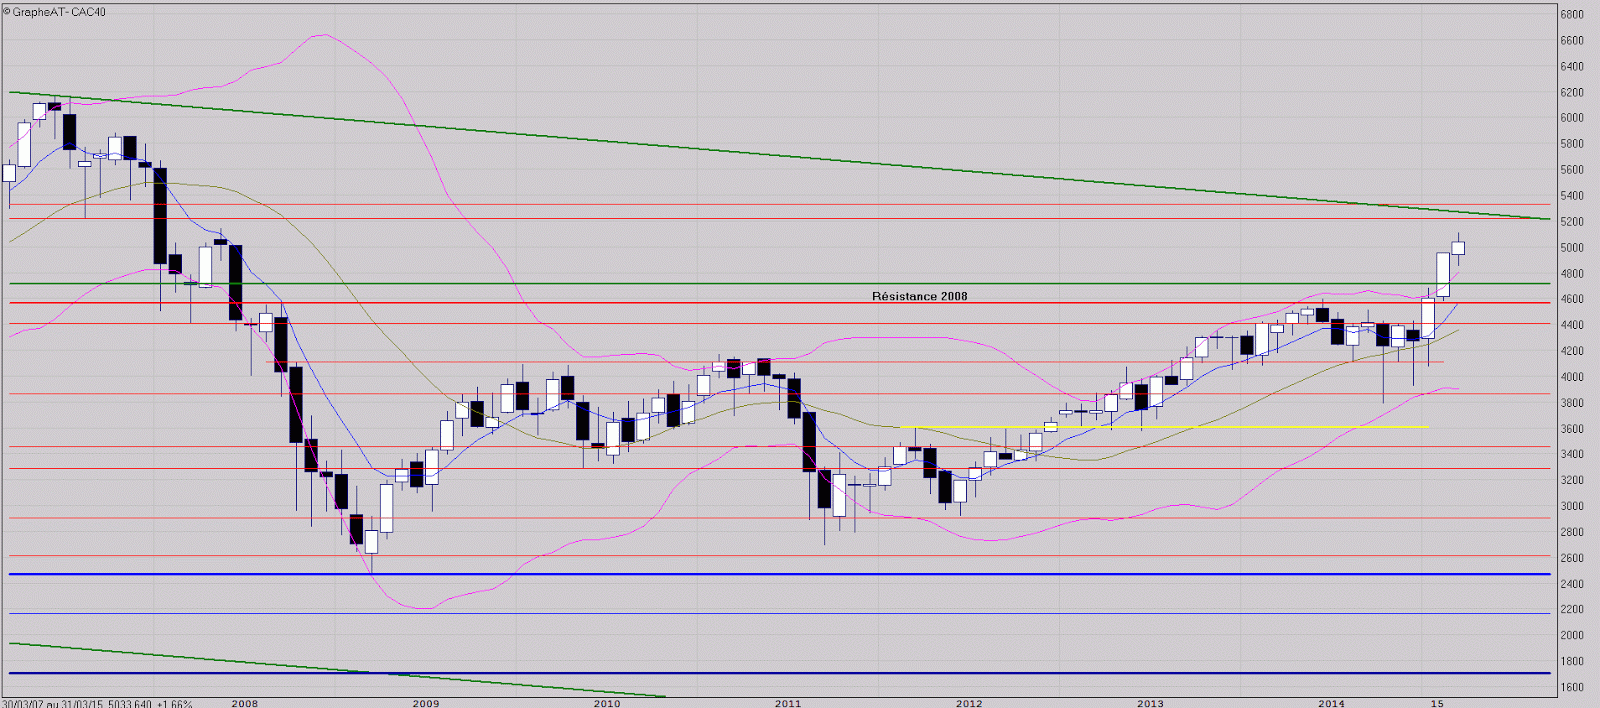The width and height of the screenshot is (1600, 708).
Task: Click the 4000 price axis label
Action: tap(1572, 377)
